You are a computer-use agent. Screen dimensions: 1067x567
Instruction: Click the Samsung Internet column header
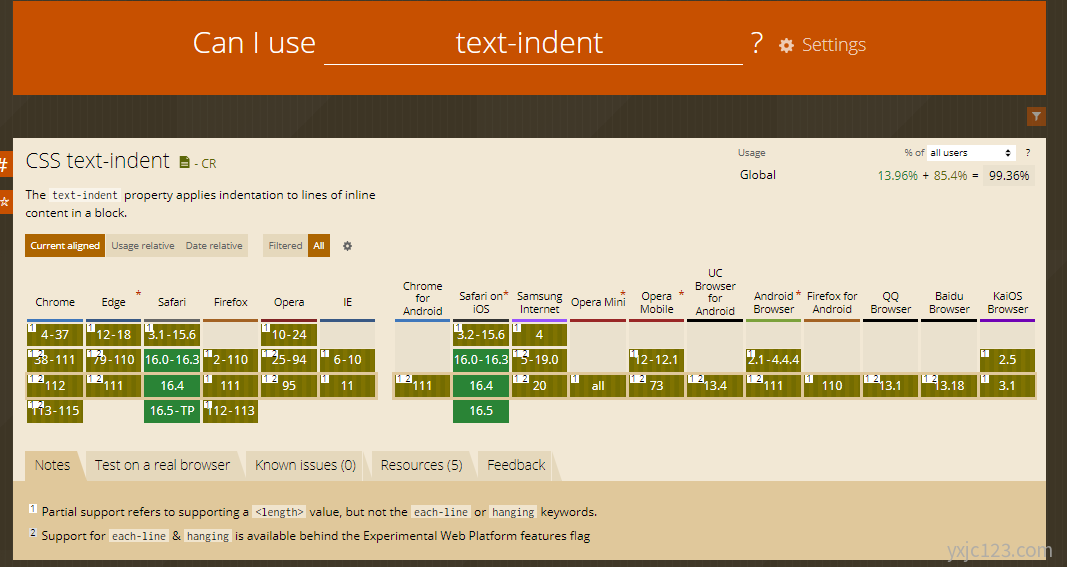click(x=540, y=302)
